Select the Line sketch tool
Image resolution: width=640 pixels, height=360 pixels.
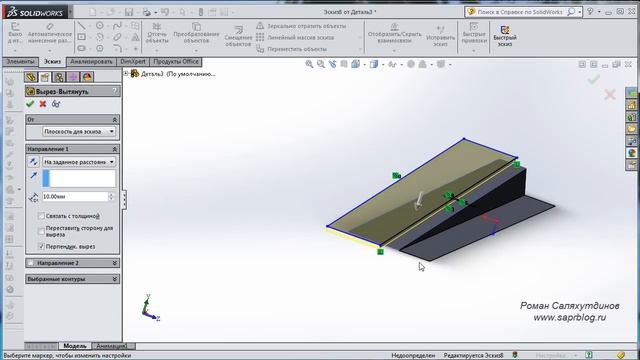tap(82, 26)
